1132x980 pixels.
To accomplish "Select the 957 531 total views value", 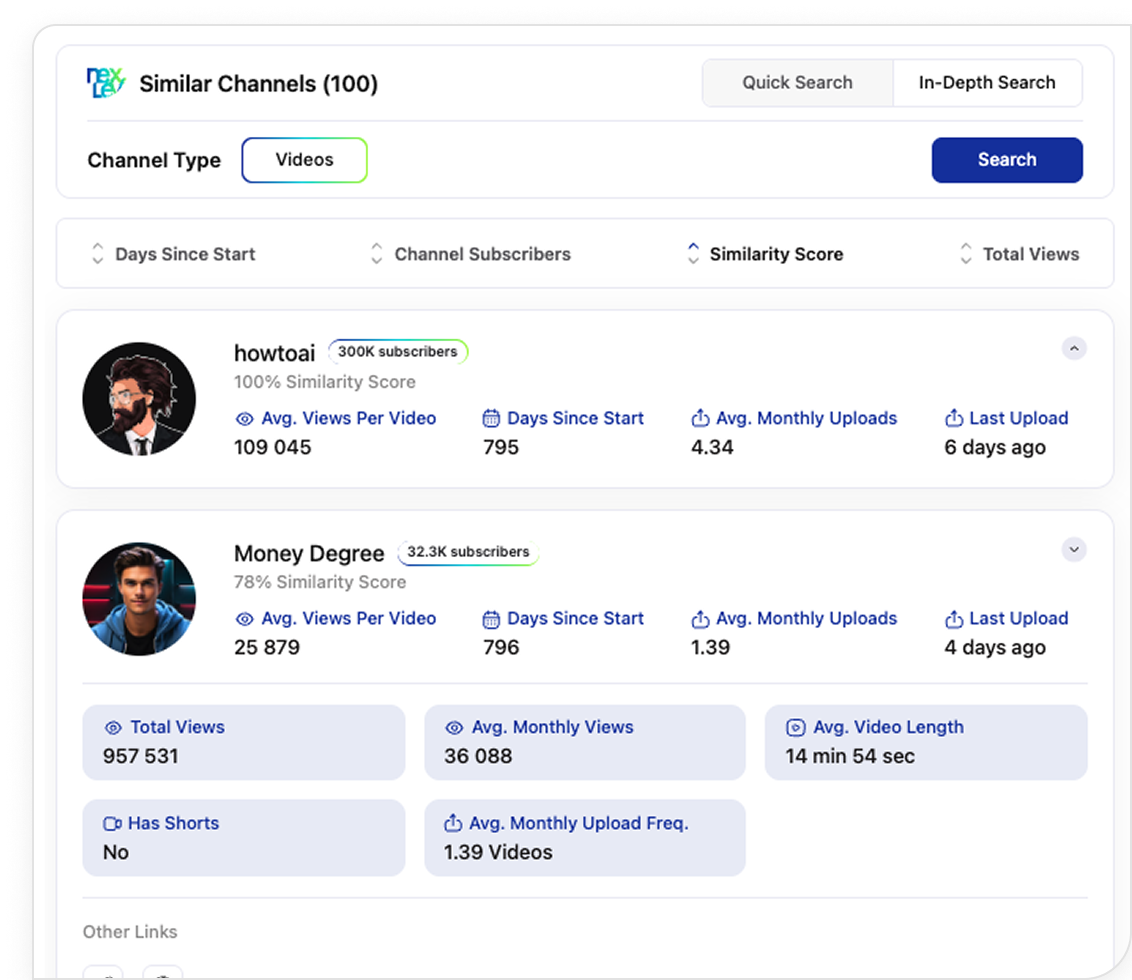I will (141, 756).
